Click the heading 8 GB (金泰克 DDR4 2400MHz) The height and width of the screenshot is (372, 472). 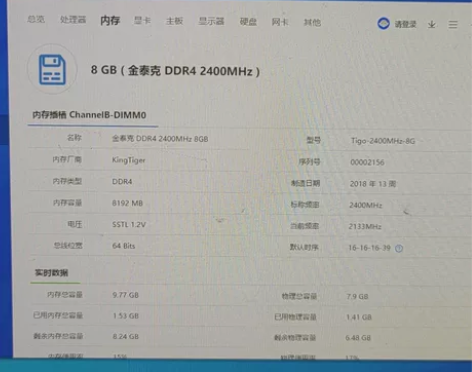point(175,71)
